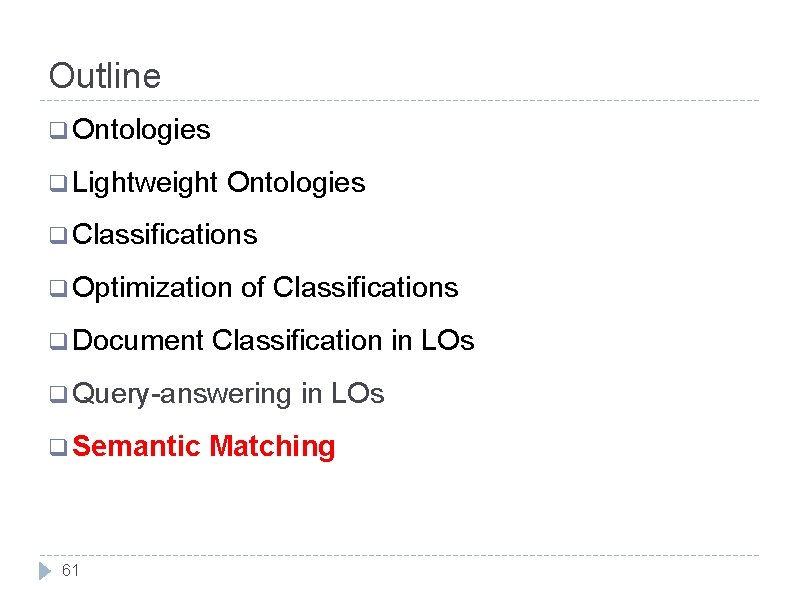Open Document Classification in LOs item

[273, 341]
